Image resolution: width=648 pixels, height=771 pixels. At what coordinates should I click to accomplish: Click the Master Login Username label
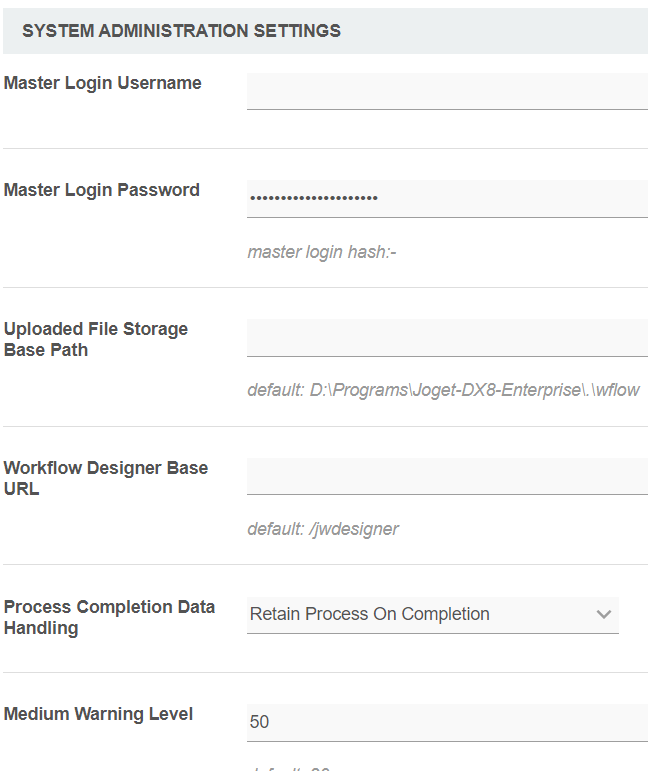click(103, 83)
